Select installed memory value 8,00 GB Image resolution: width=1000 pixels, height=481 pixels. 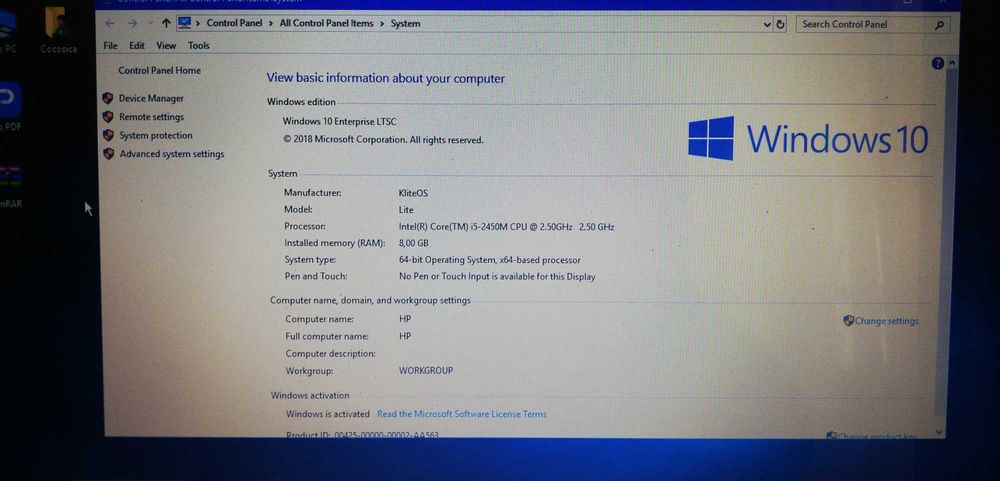click(x=413, y=243)
